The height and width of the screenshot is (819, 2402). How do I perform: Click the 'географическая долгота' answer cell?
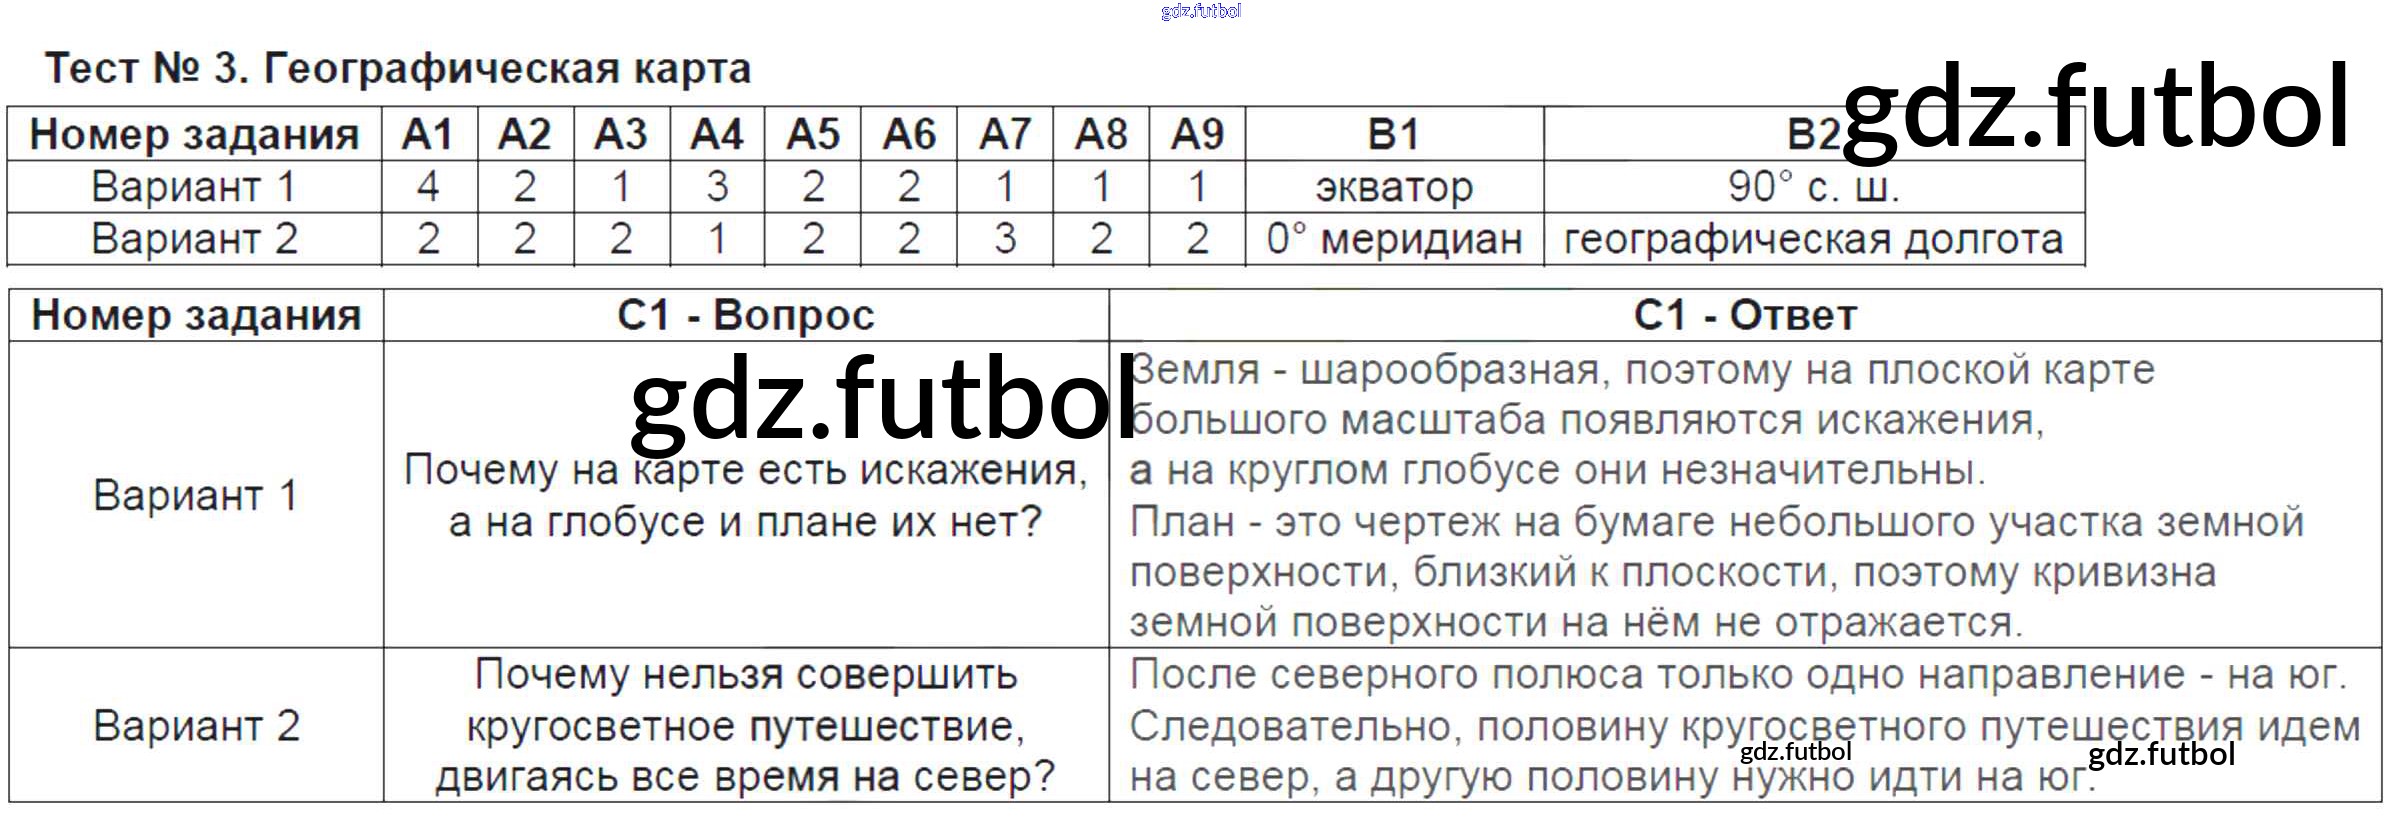(x=1813, y=239)
